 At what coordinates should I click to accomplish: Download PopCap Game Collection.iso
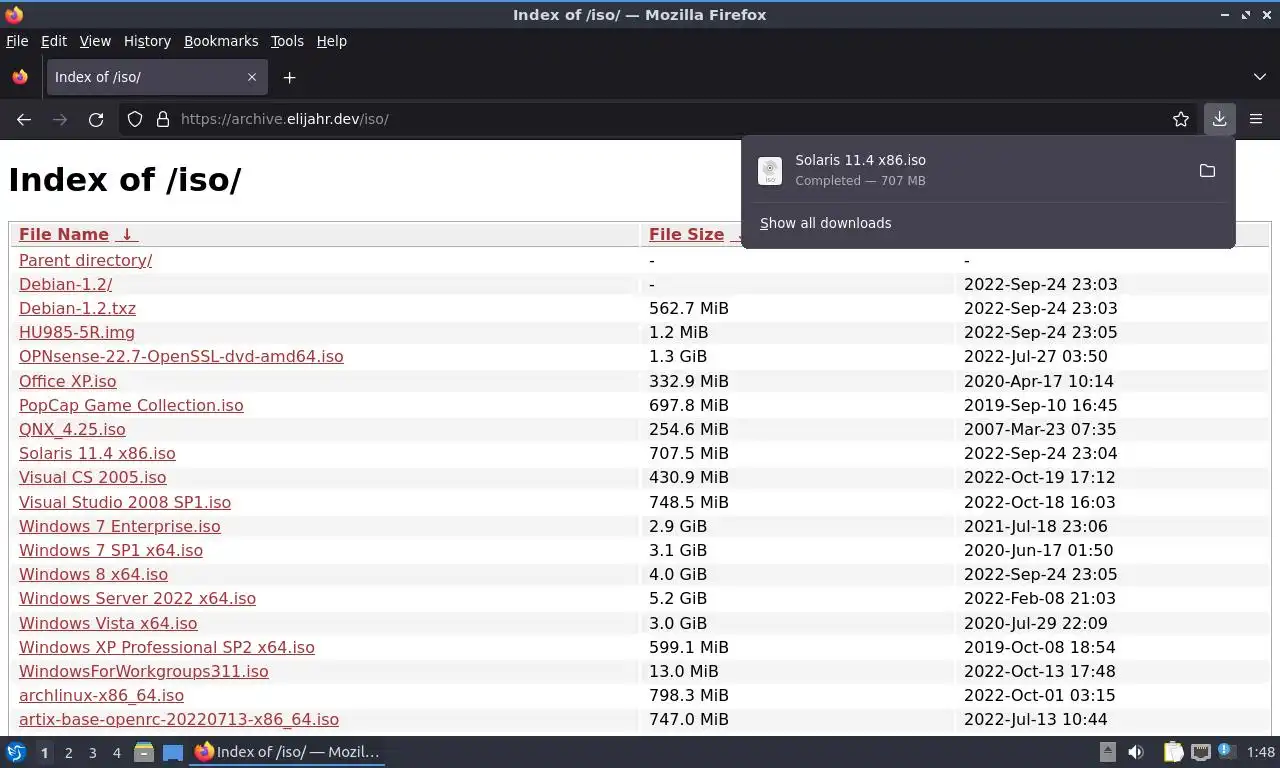click(131, 405)
